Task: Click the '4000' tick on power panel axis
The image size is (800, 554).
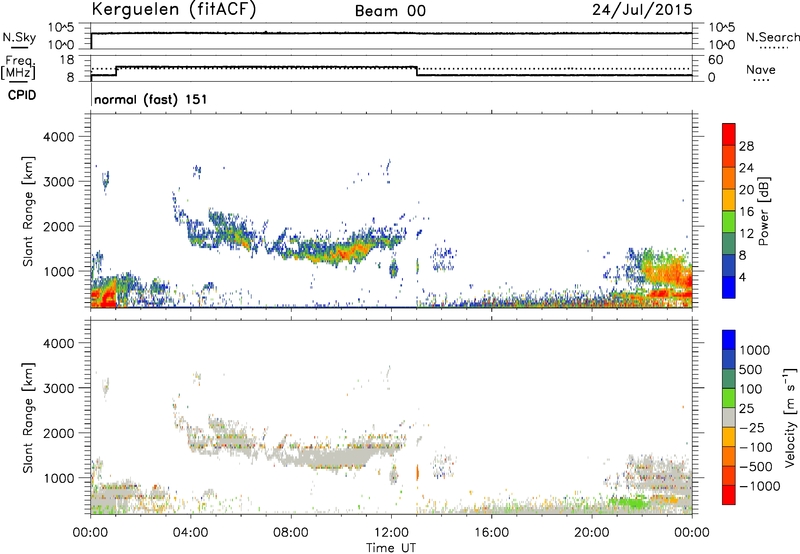Action: [x=58, y=137]
